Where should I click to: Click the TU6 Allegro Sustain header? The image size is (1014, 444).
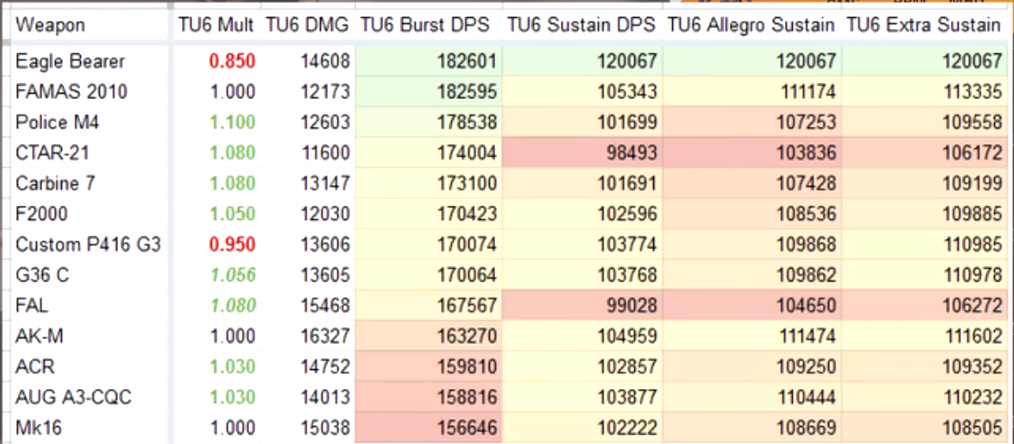(x=751, y=26)
